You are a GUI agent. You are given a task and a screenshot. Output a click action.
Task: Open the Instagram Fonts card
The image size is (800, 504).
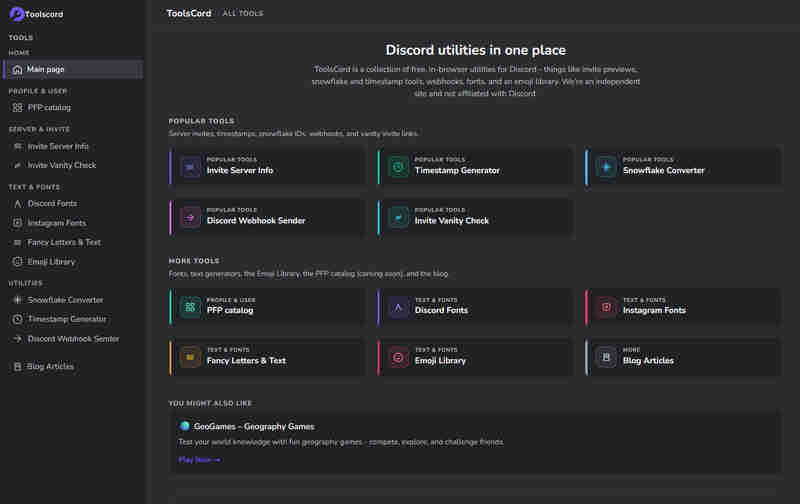coord(684,307)
